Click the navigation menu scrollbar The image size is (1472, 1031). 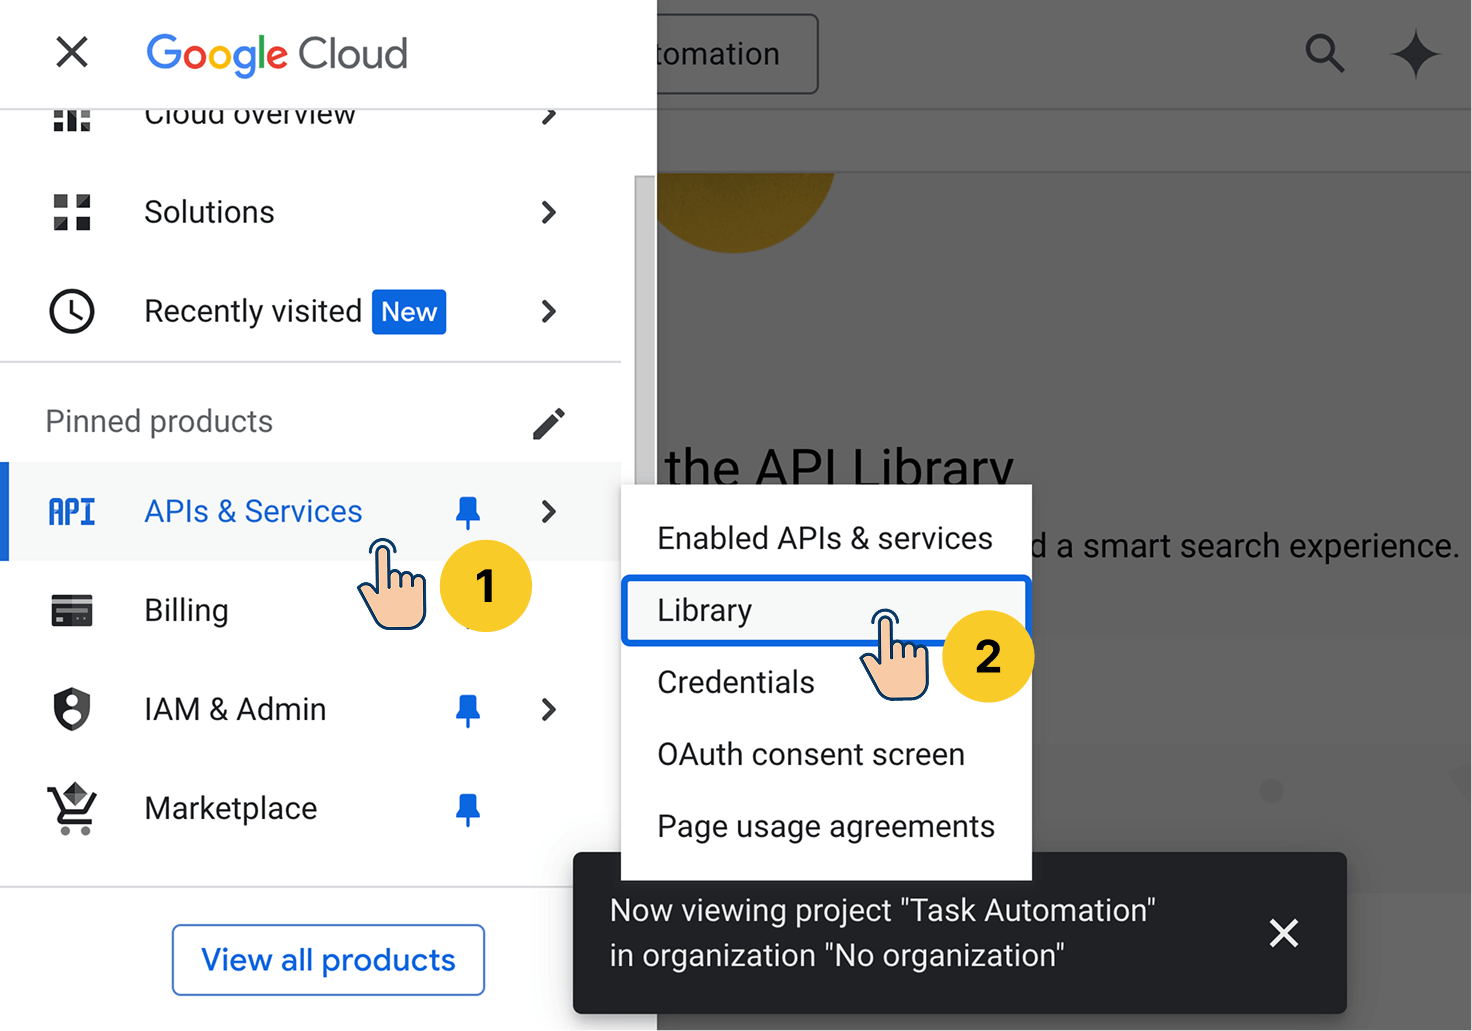coord(644,330)
